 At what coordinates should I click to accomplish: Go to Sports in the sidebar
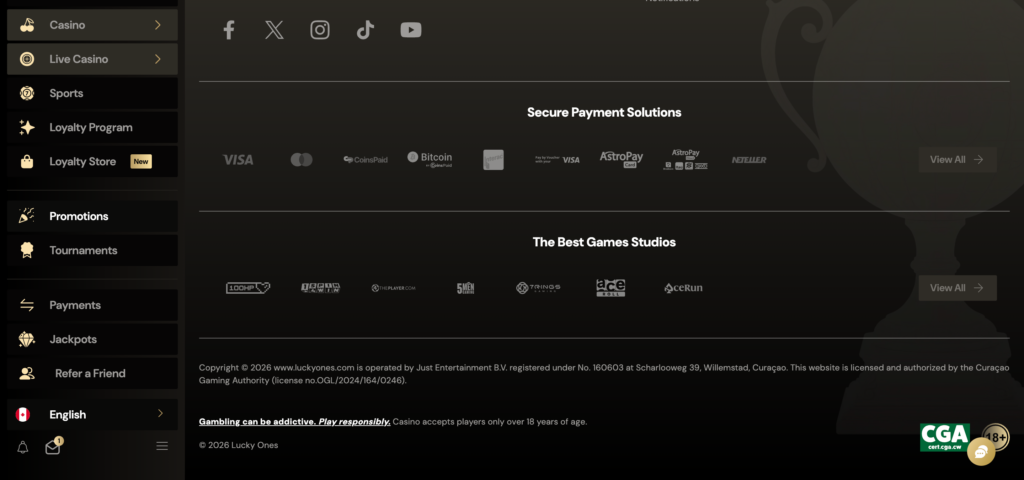tap(92, 93)
